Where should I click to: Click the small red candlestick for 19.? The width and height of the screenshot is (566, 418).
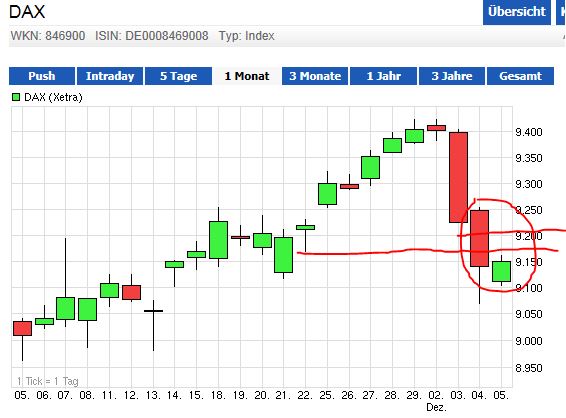coord(240,237)
